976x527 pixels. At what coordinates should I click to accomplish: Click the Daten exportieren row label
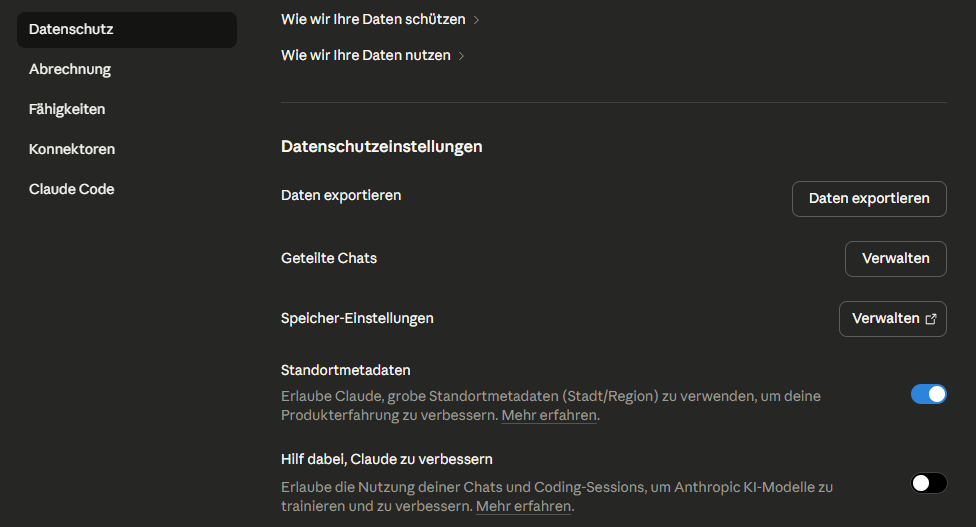(x=341, y=195)
